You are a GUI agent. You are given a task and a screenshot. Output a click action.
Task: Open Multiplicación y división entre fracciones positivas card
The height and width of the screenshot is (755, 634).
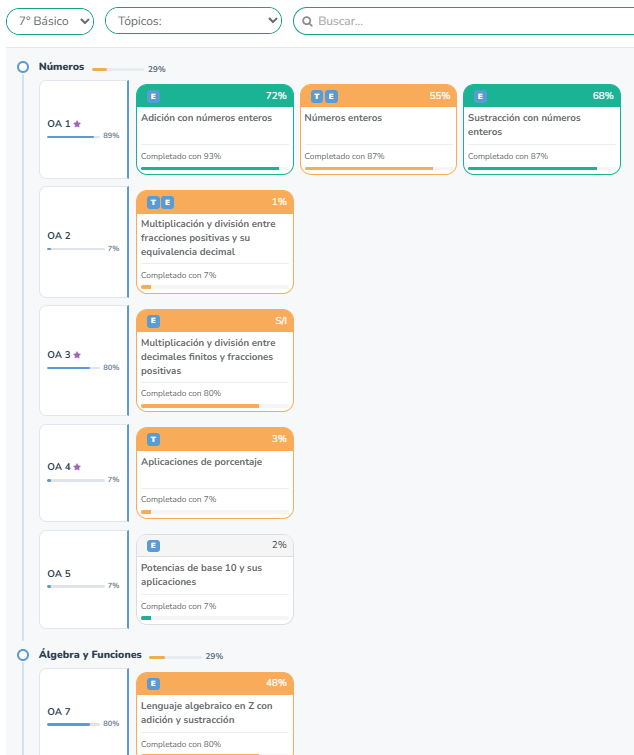point(214,238)
